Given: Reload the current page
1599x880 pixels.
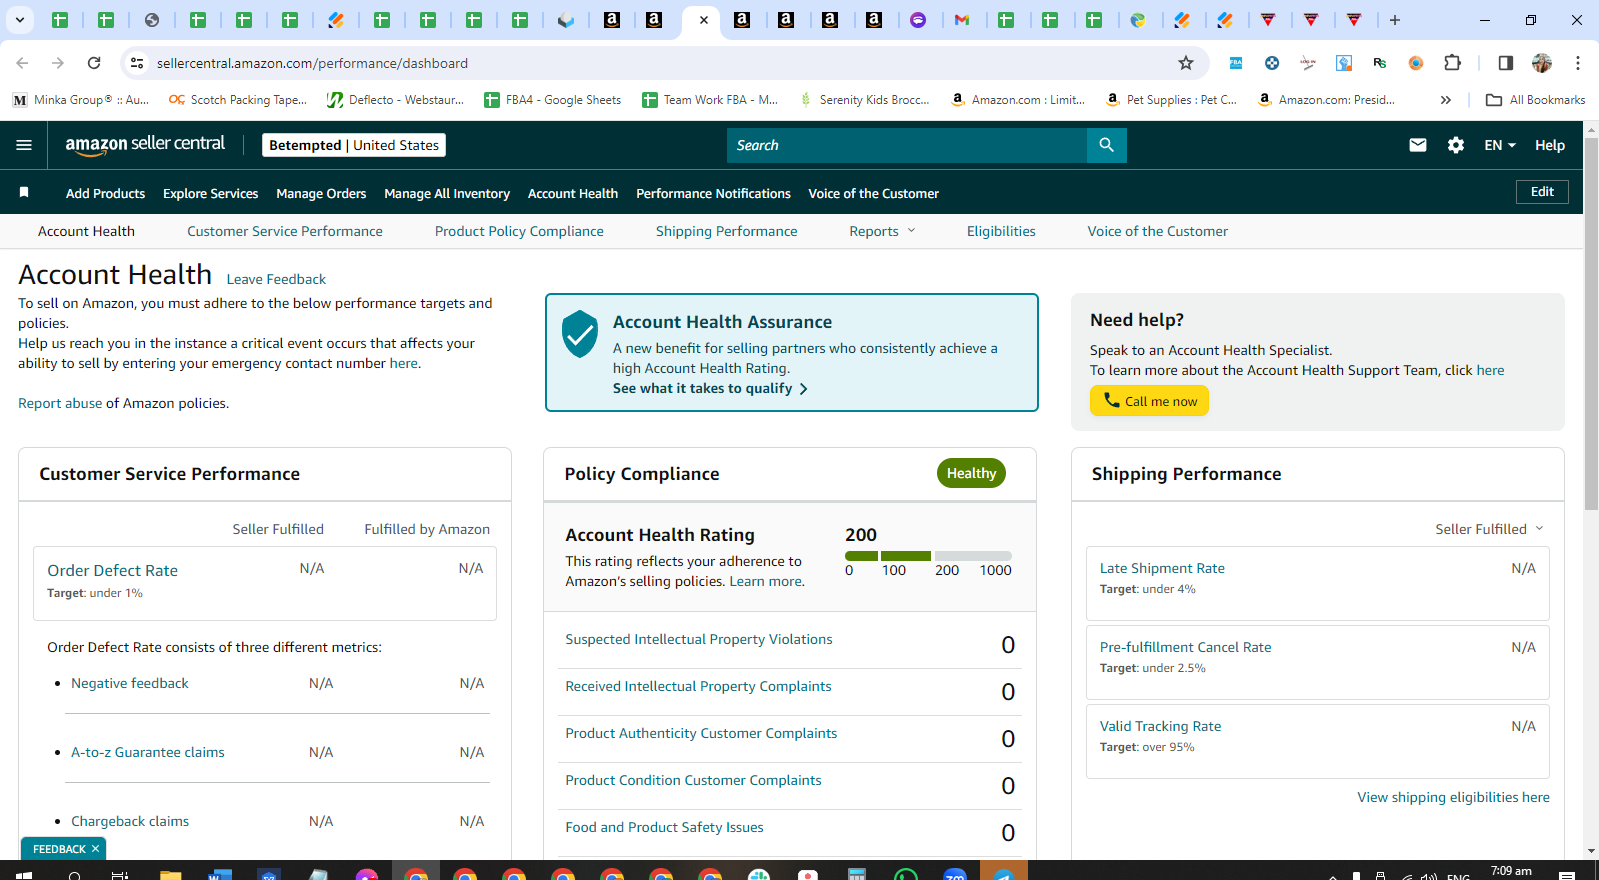Looking at the screenshot, I should [x=94, y=63].
